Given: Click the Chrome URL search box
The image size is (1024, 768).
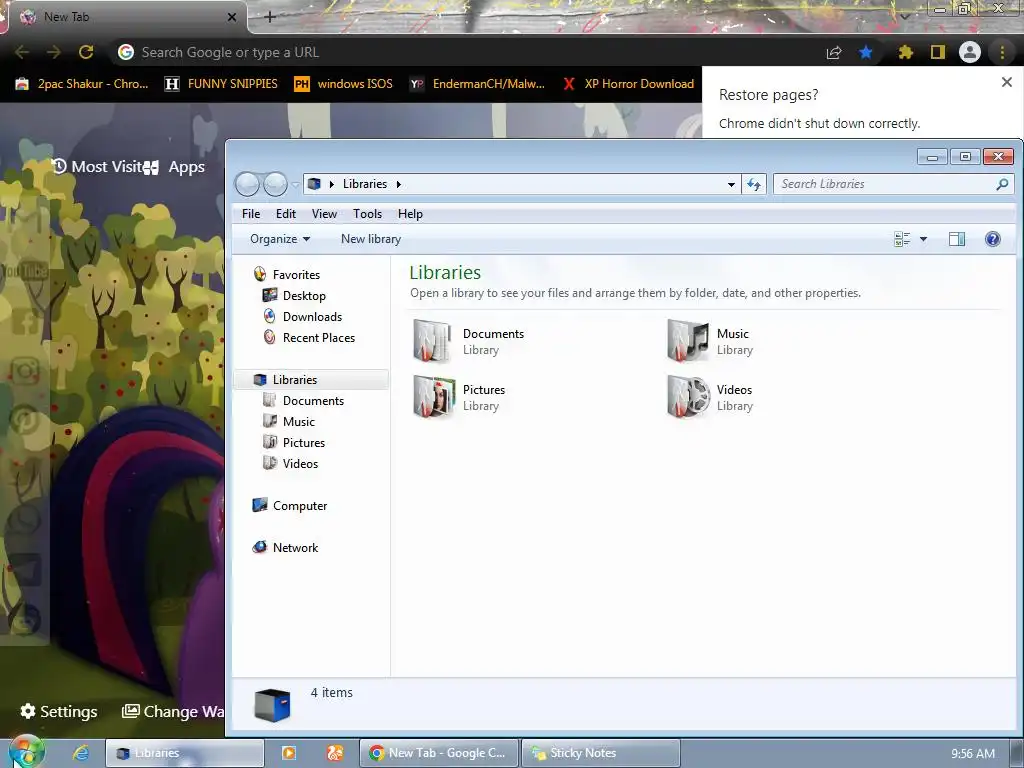Looking at the screenshot, I should (x=464, y=52).
